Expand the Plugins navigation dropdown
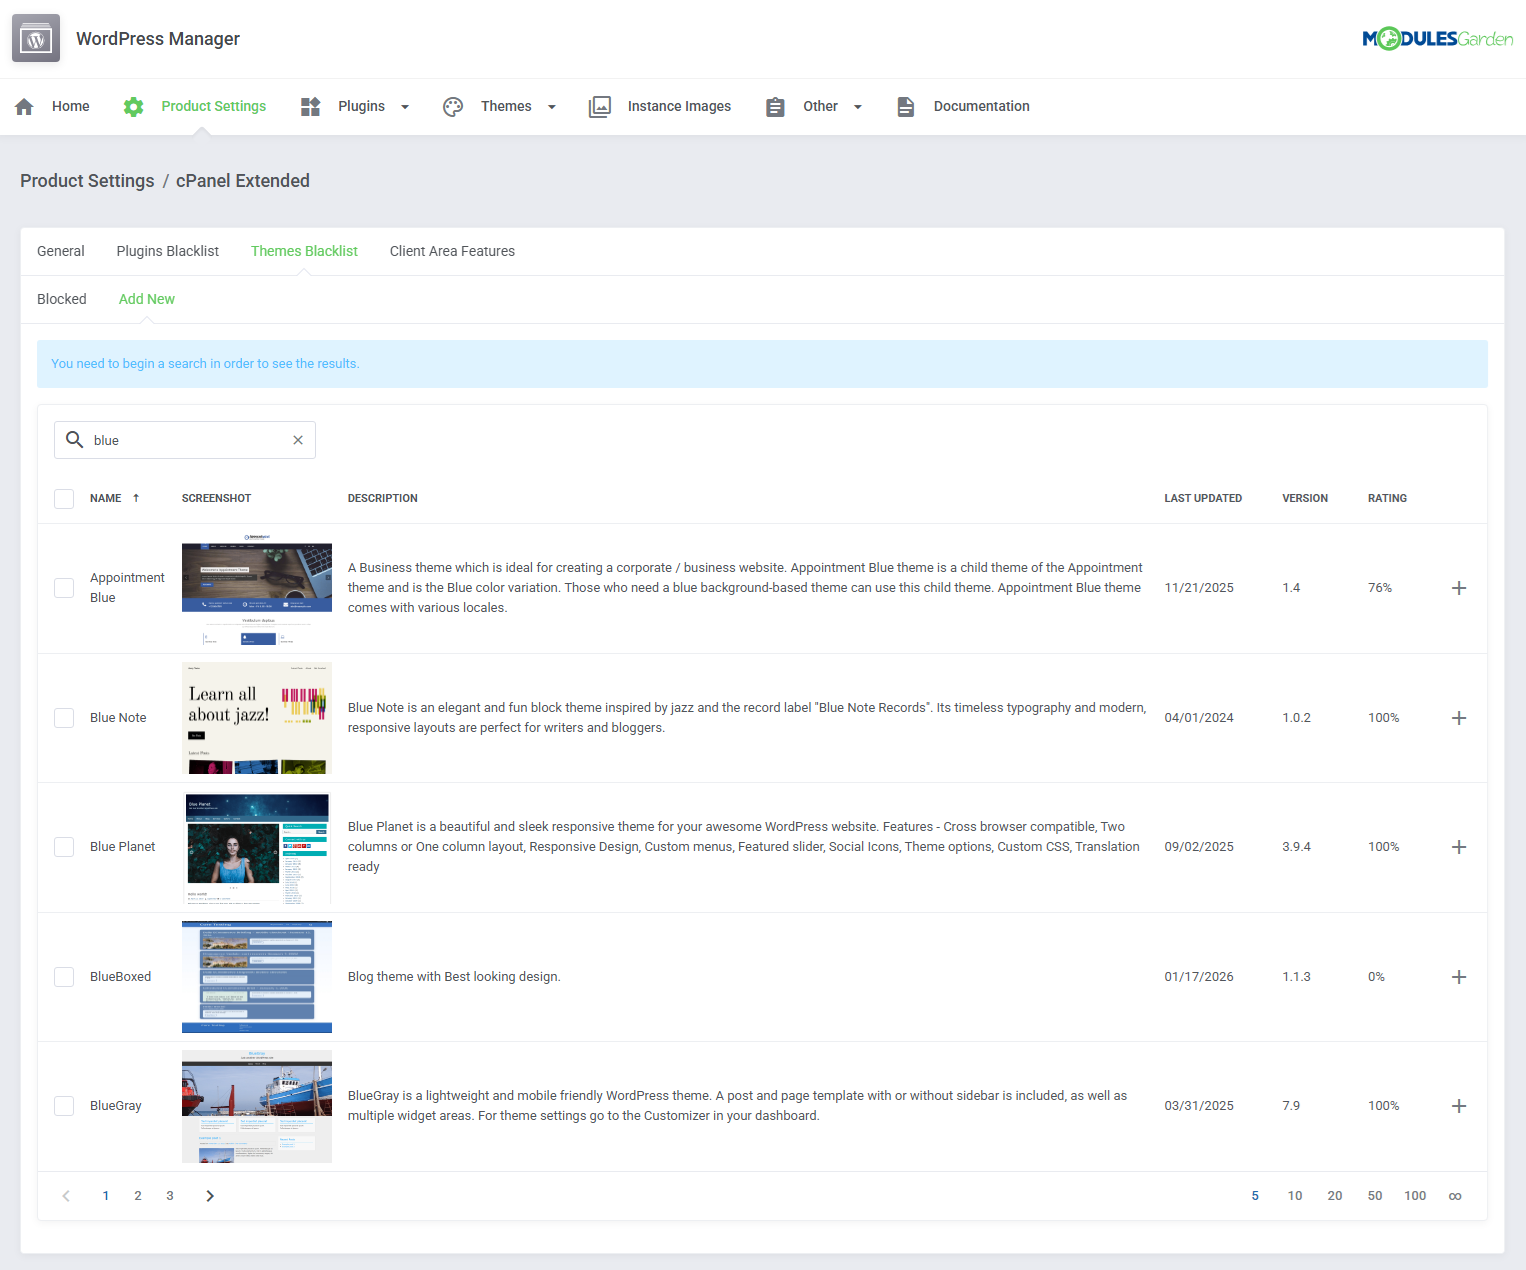 [405, 106]
